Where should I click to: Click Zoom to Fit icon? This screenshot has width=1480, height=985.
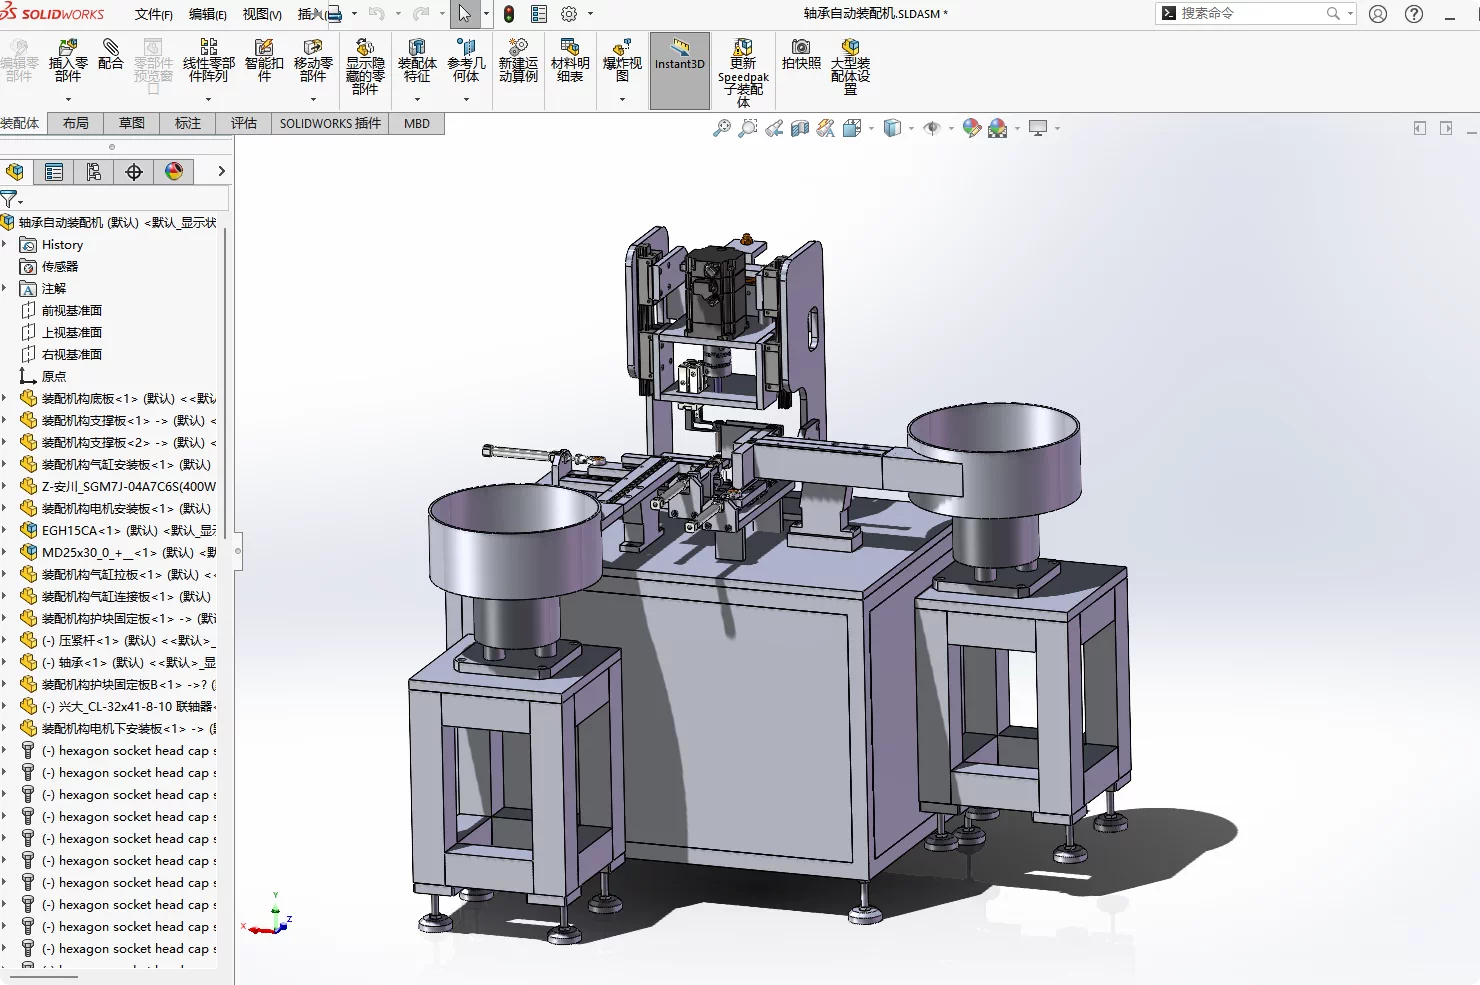(x=721, y=128)
